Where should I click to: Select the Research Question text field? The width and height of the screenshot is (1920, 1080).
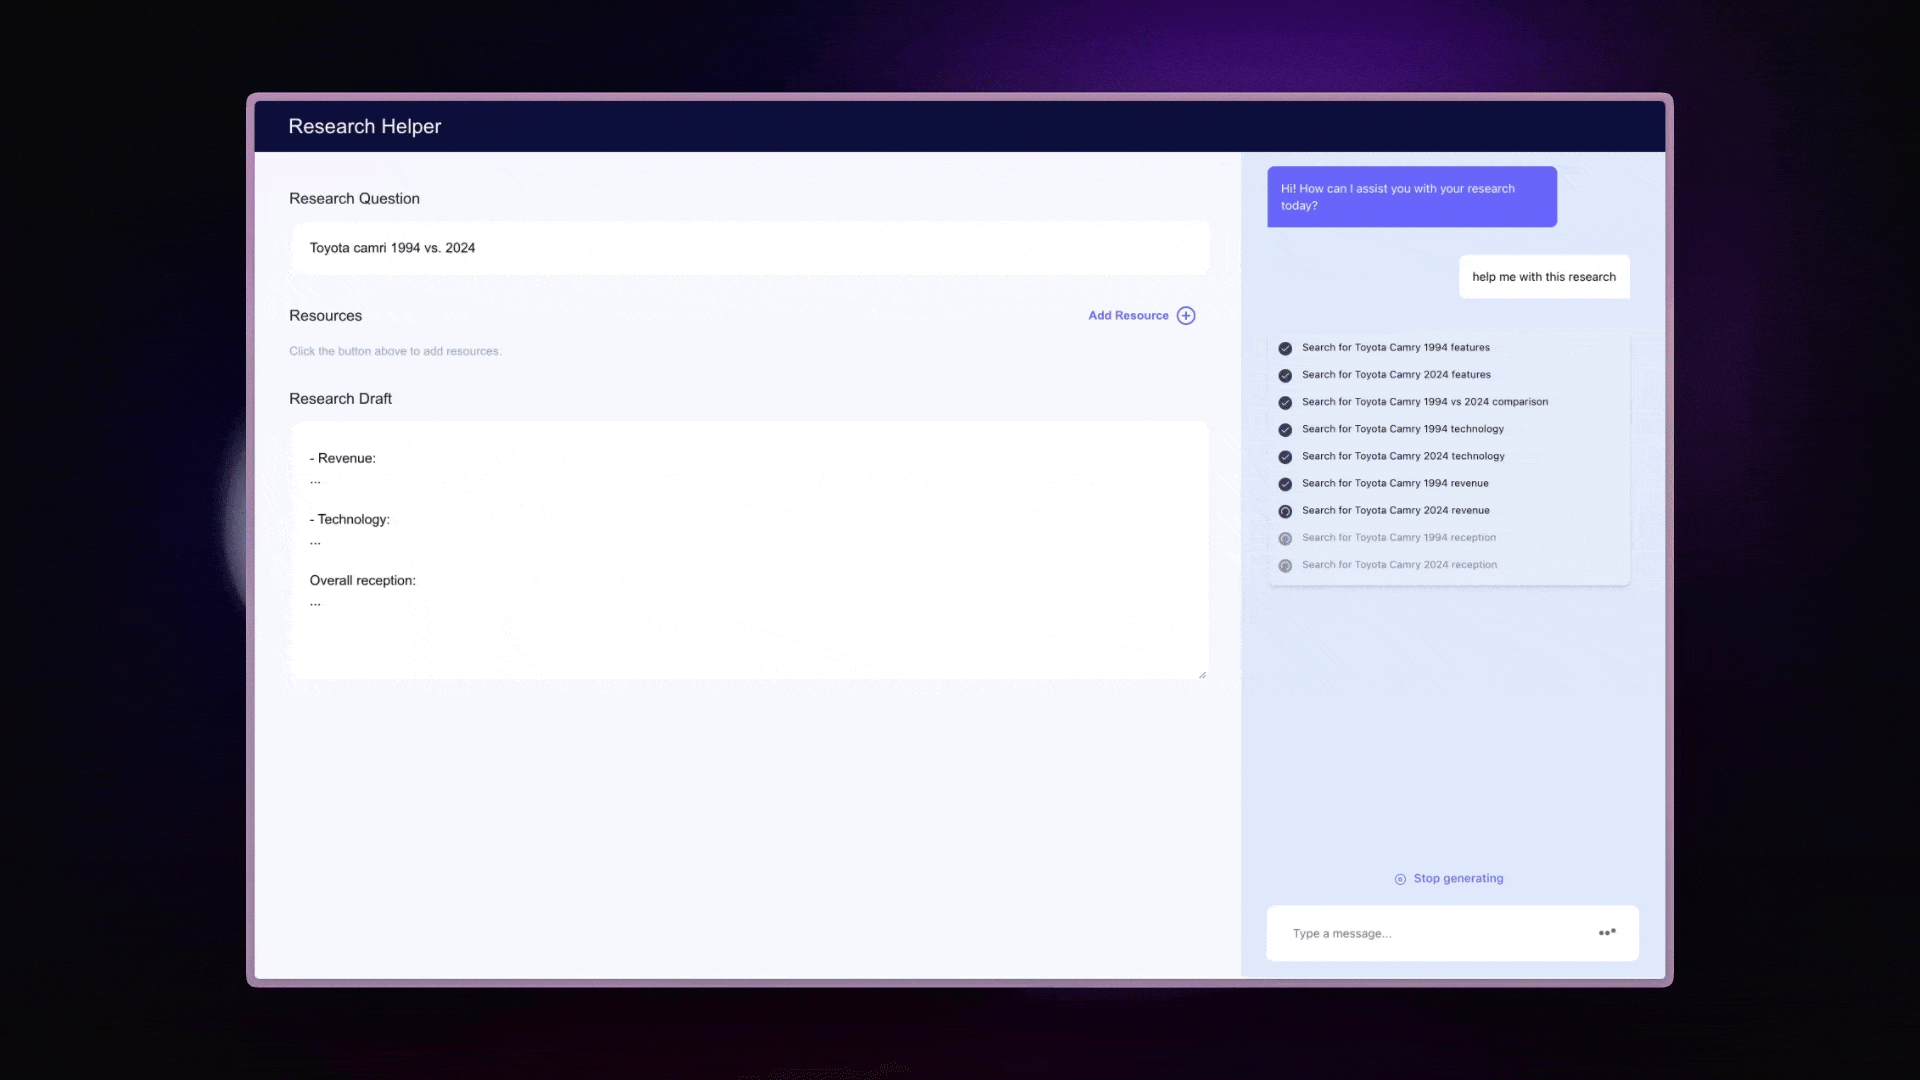click(x=748, y=248)
